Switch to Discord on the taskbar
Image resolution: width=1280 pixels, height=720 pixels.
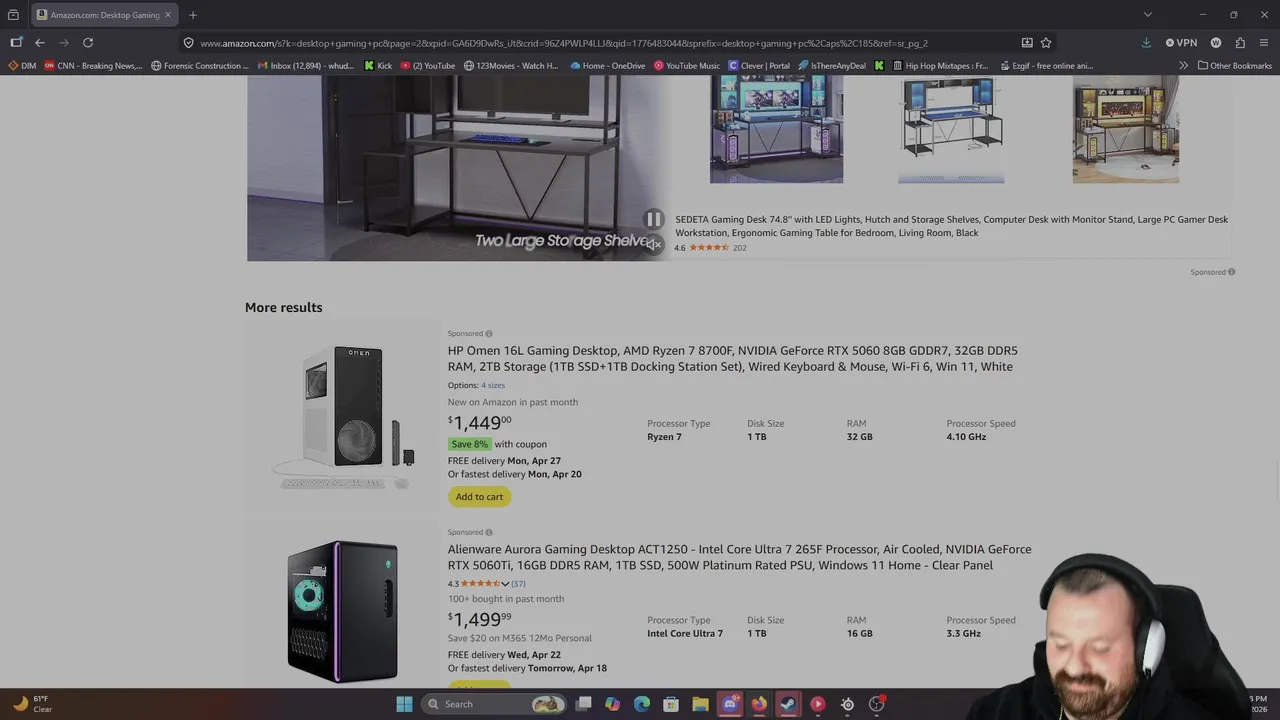click(730, 704)
